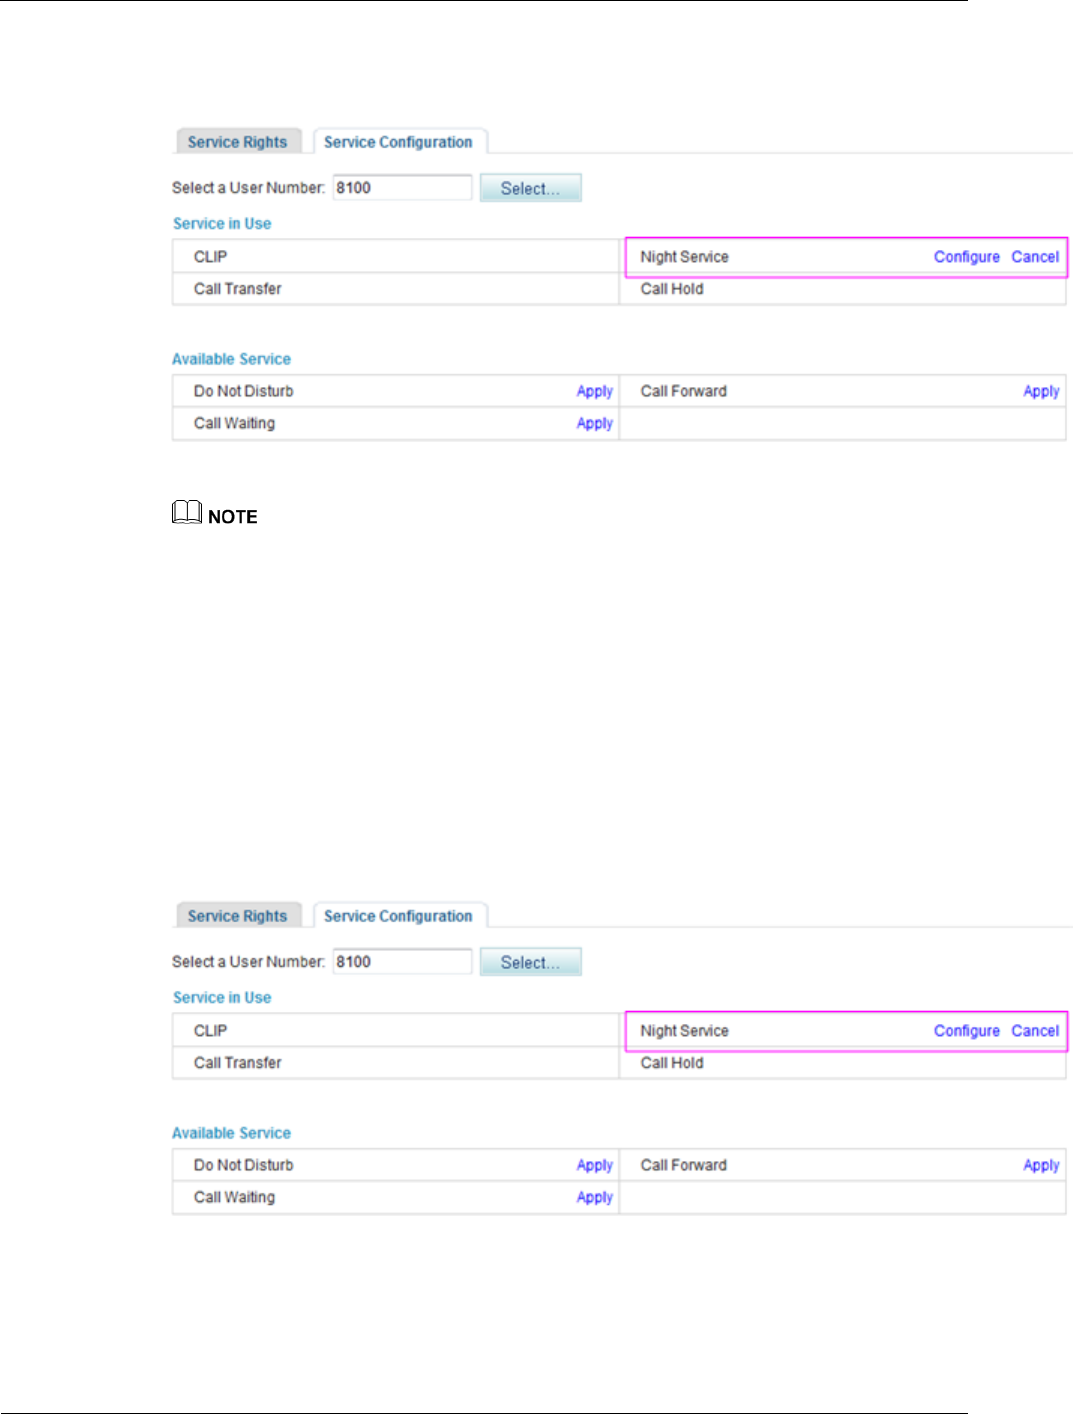This screenshot has width=1073, height=1414.
Task: Apply Do Not Disturb in lower panel
Action: pyautogui.click(x=595, y=1165)
